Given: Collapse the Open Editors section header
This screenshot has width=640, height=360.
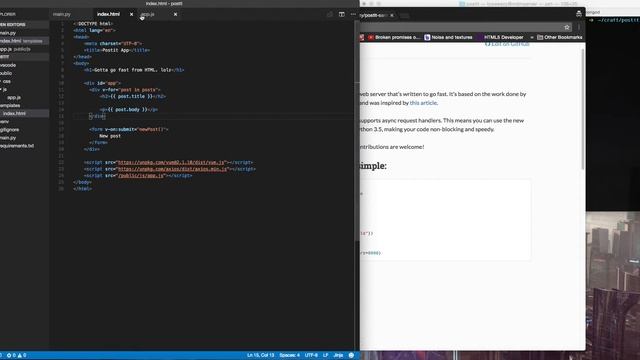Looking at the screenshot, I should (24, 24).
